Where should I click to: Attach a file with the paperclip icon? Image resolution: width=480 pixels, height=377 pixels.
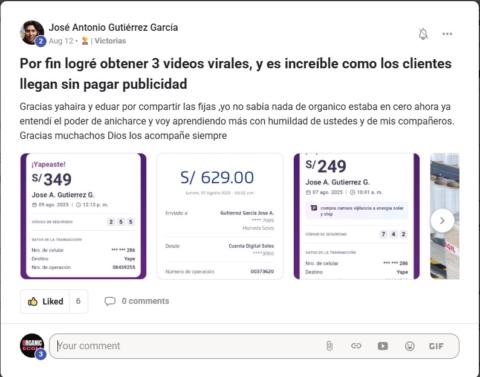tap(329, 346)
